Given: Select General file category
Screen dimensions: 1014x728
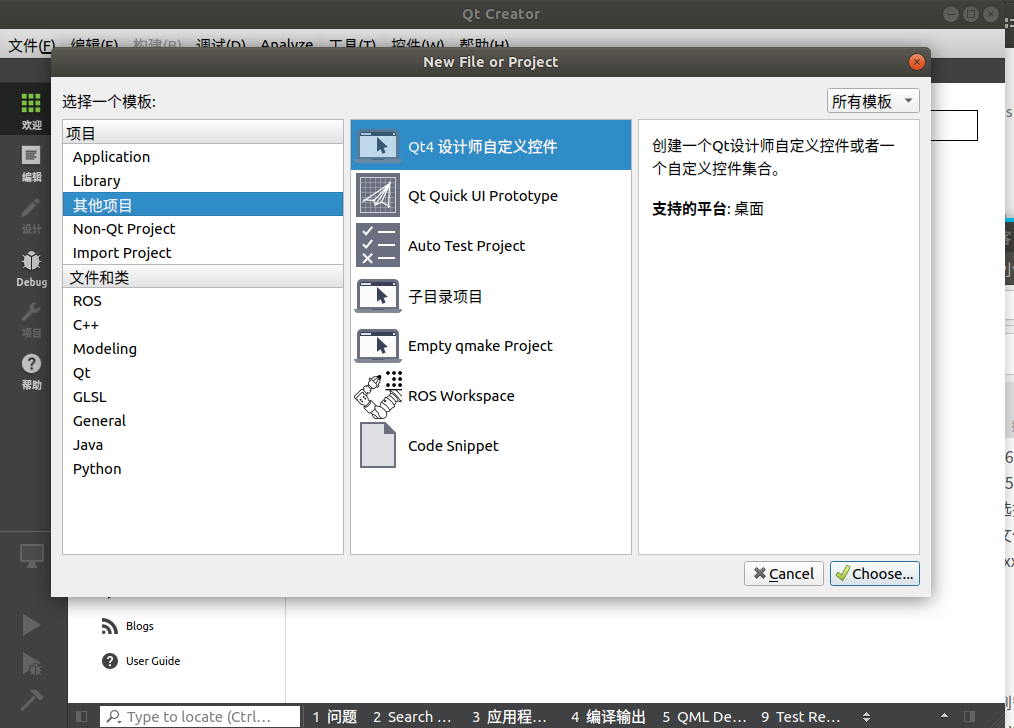Looking at the screenshot, I should coord(203,420).
